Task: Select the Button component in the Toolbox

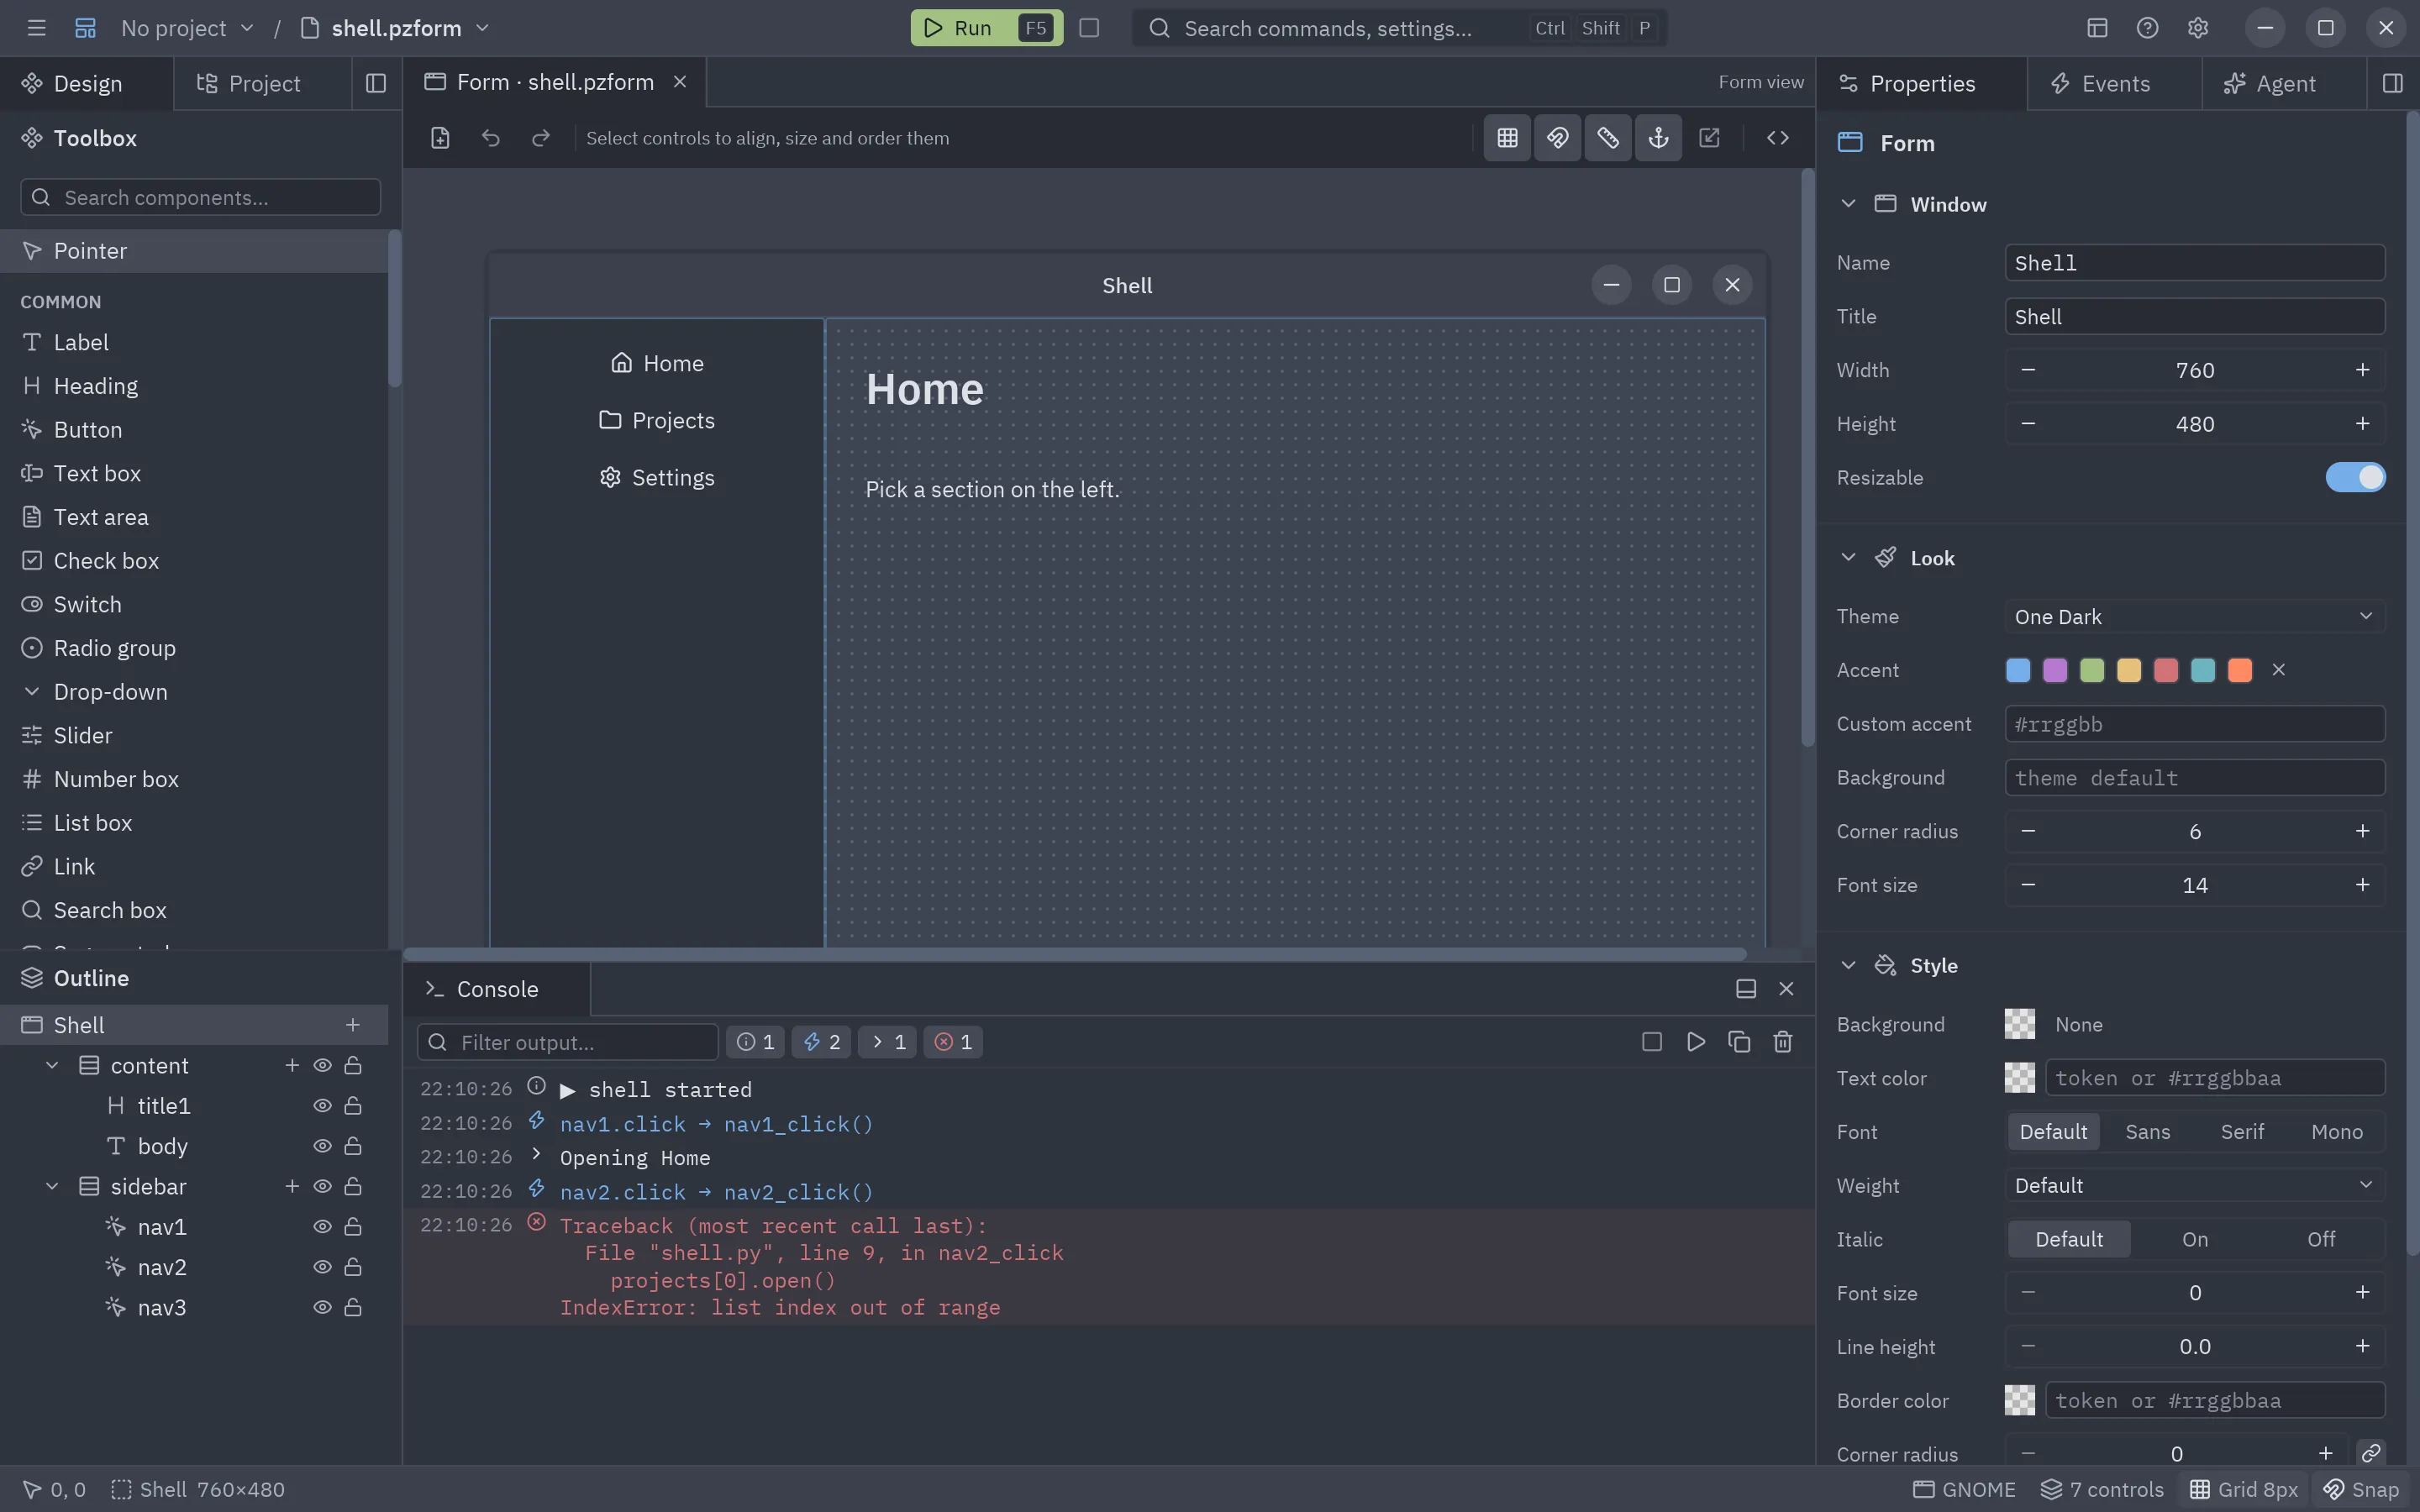Action: 194,430
